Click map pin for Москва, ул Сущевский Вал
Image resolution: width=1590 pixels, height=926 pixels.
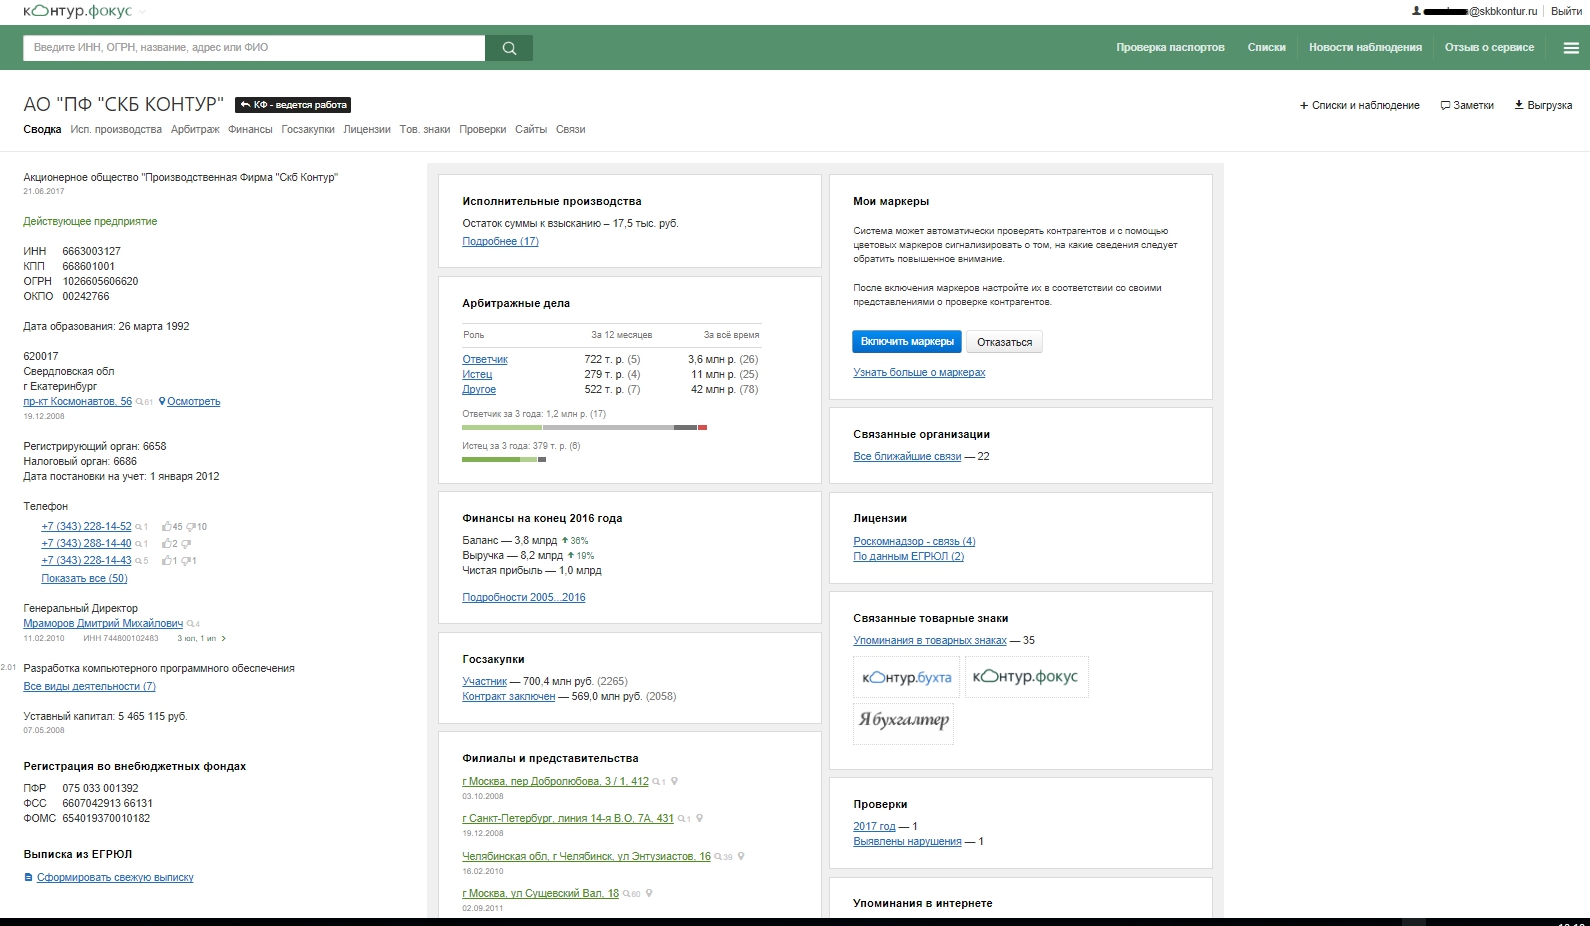(x=649, y=893)
